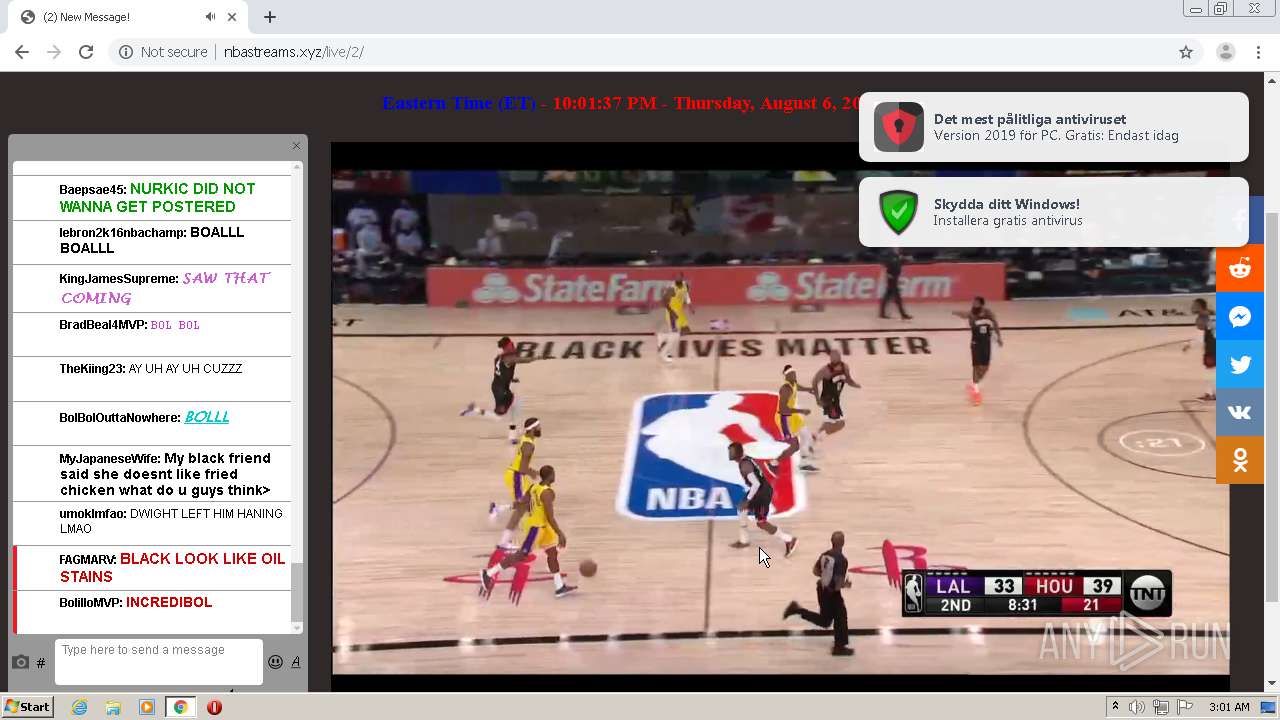Open the Windows Start menu
This screenshot has width=1280, height=720.
tap(27, 707)
